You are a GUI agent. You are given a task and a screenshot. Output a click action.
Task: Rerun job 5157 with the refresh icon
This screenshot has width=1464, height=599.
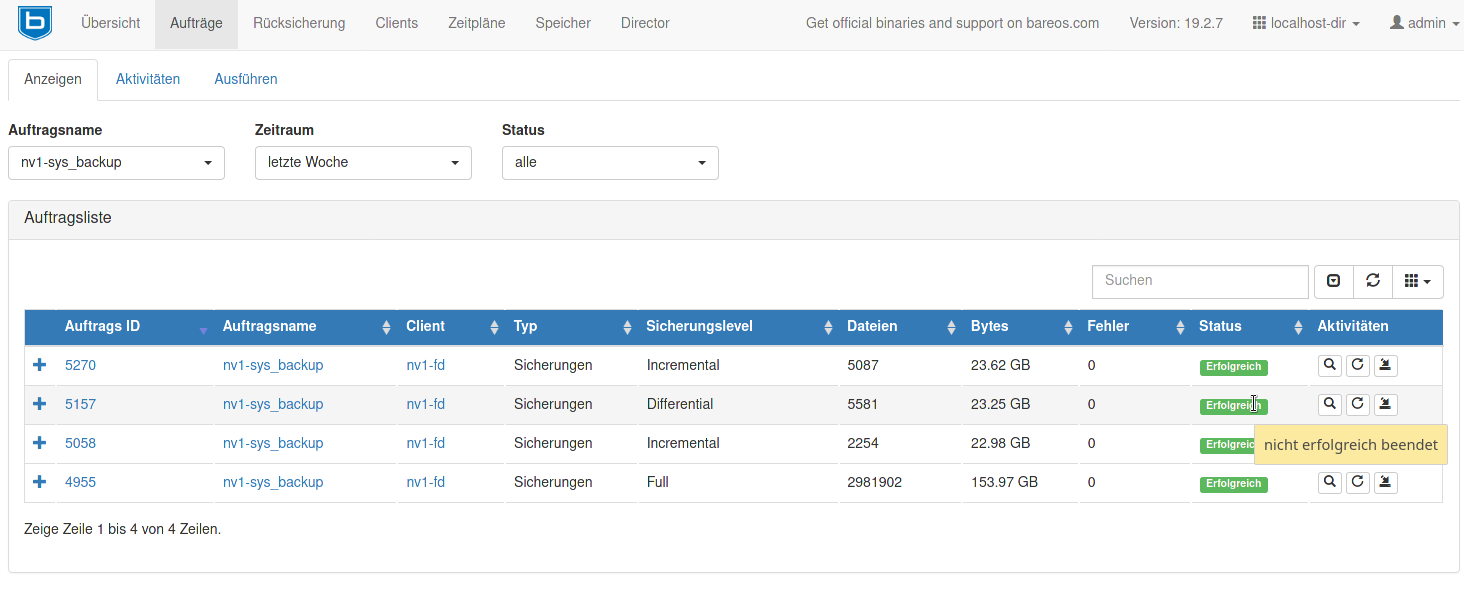(x=1357, y=404)
